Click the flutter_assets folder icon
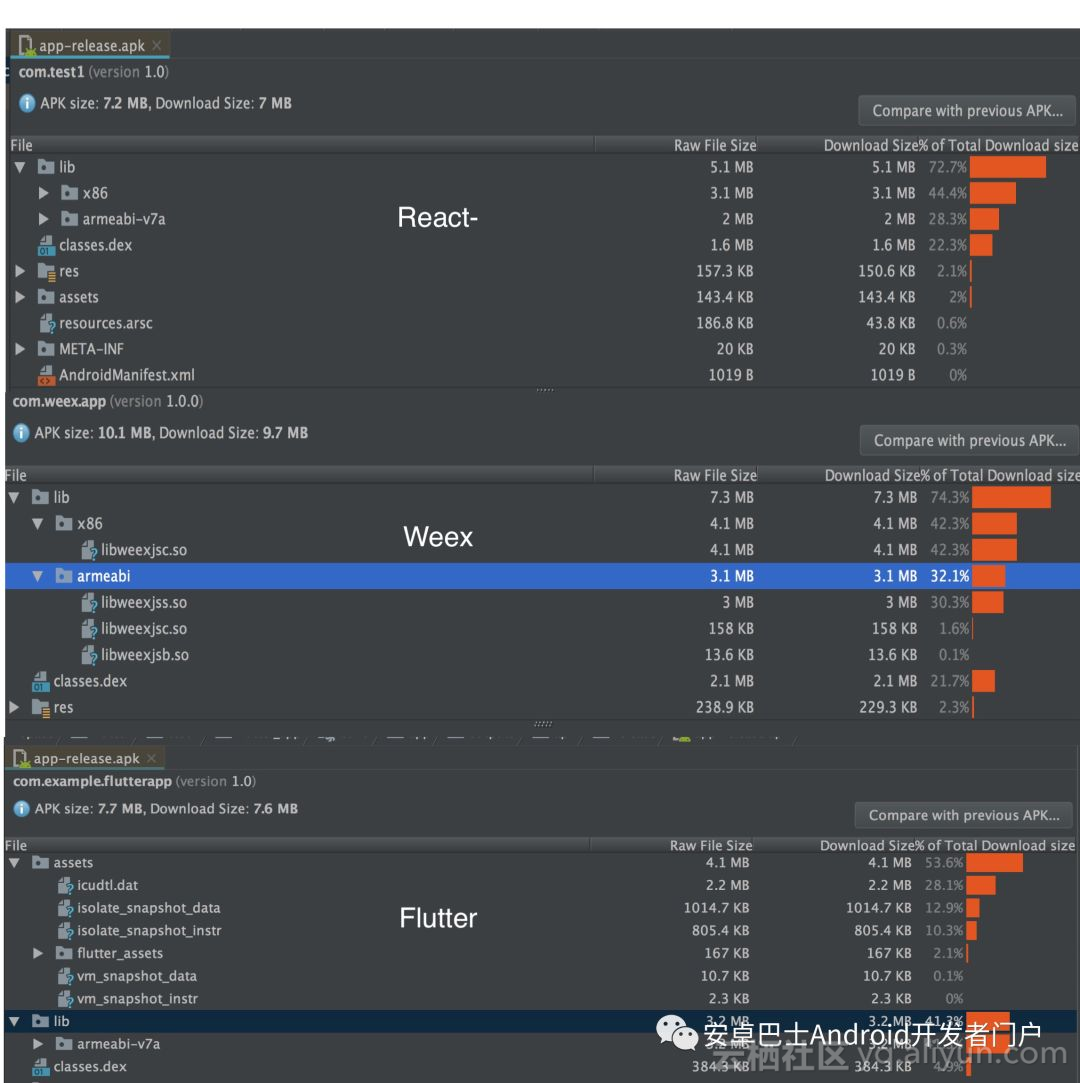 coord(64,953)
